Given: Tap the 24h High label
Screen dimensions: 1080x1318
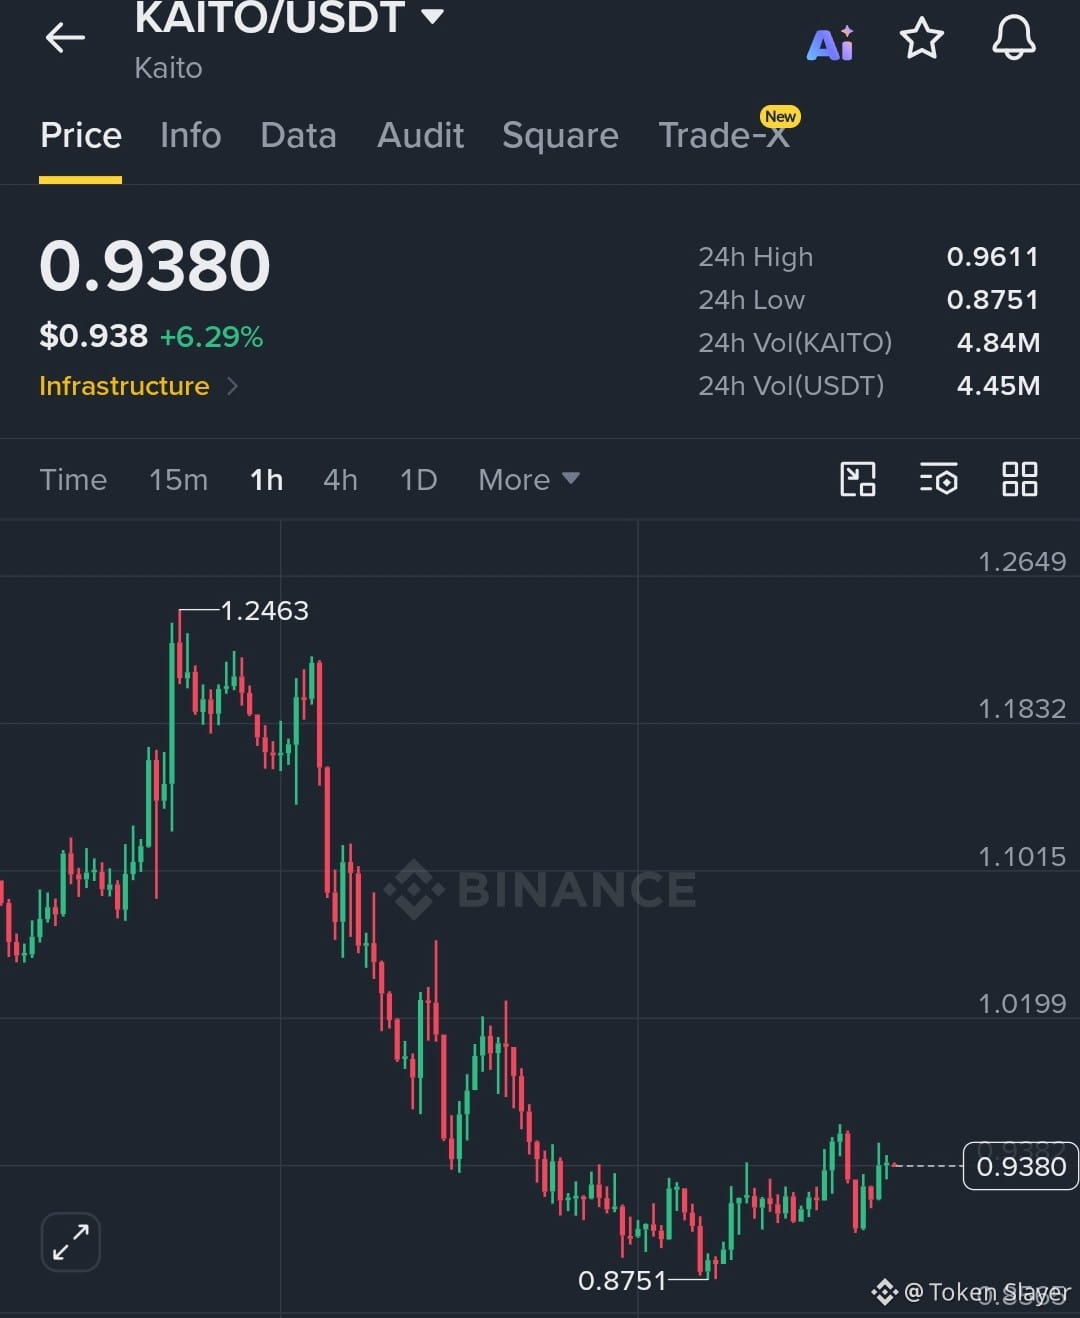Looking at the screenshot, I should pos(755,257).
